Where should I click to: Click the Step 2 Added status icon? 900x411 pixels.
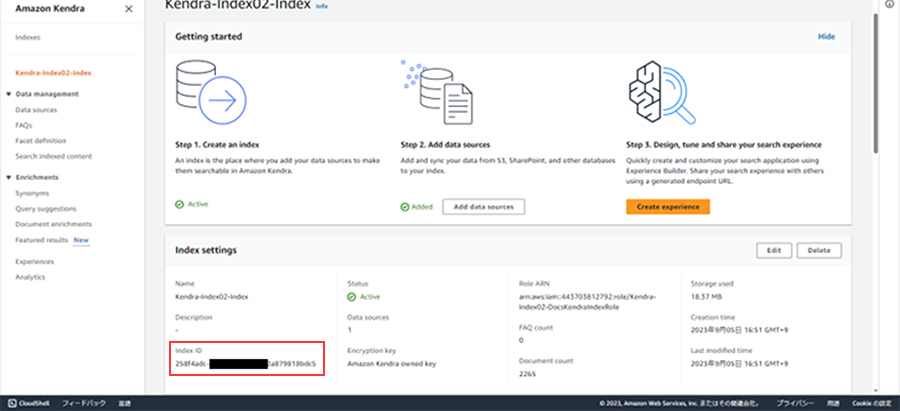tap(405, 207)
